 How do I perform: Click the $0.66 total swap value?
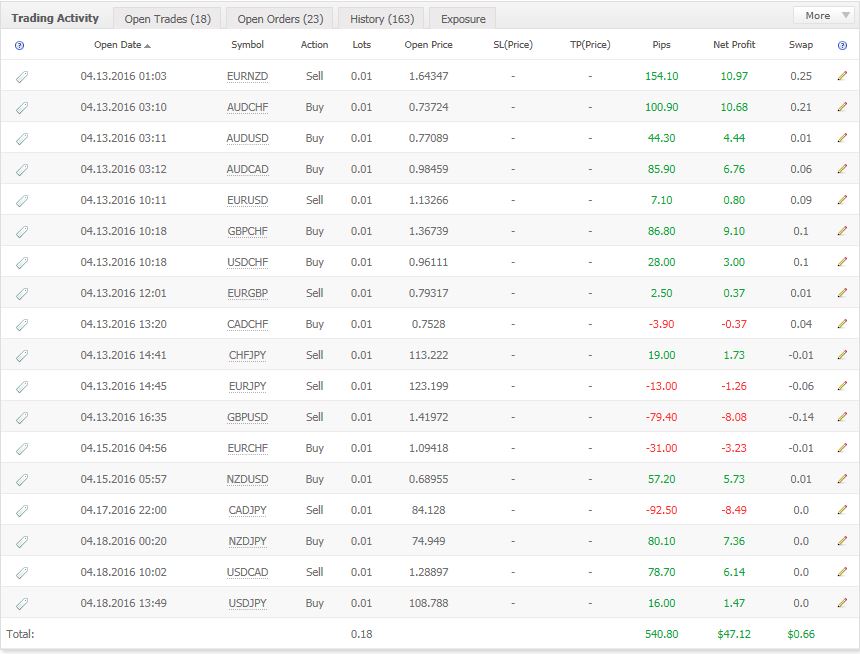point(801,634)
